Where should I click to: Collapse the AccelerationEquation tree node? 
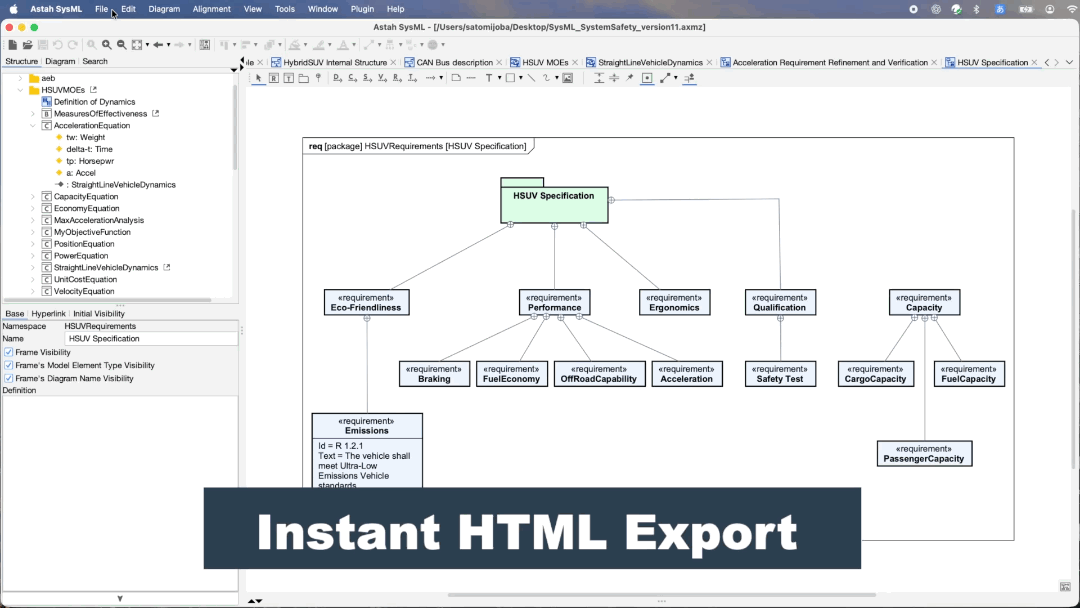30,125
